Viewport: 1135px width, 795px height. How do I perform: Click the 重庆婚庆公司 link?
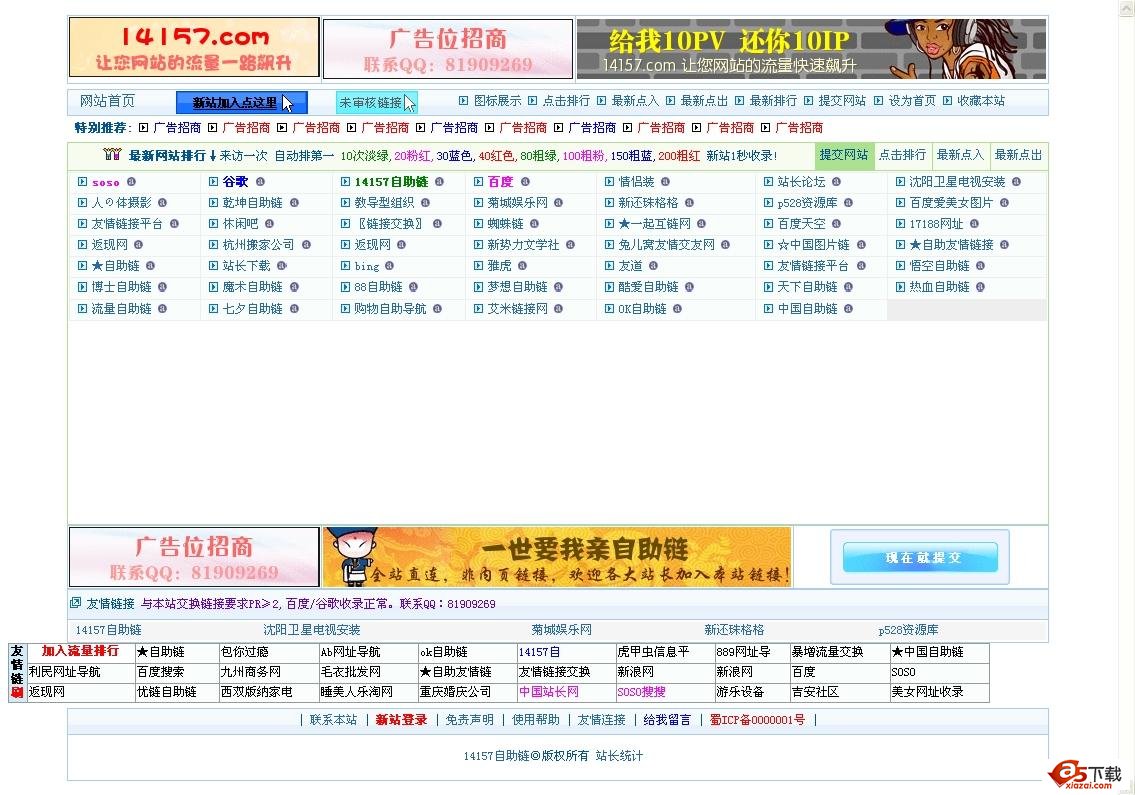pos(455,691)
